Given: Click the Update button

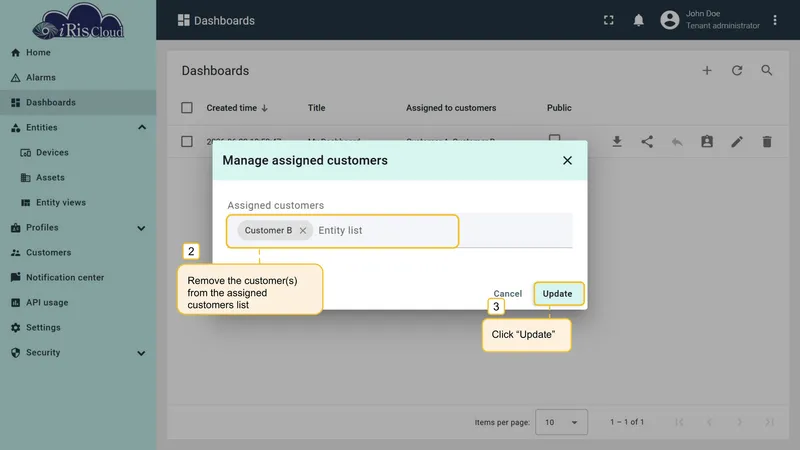Looking at the screenshot, I should (559, 293).
